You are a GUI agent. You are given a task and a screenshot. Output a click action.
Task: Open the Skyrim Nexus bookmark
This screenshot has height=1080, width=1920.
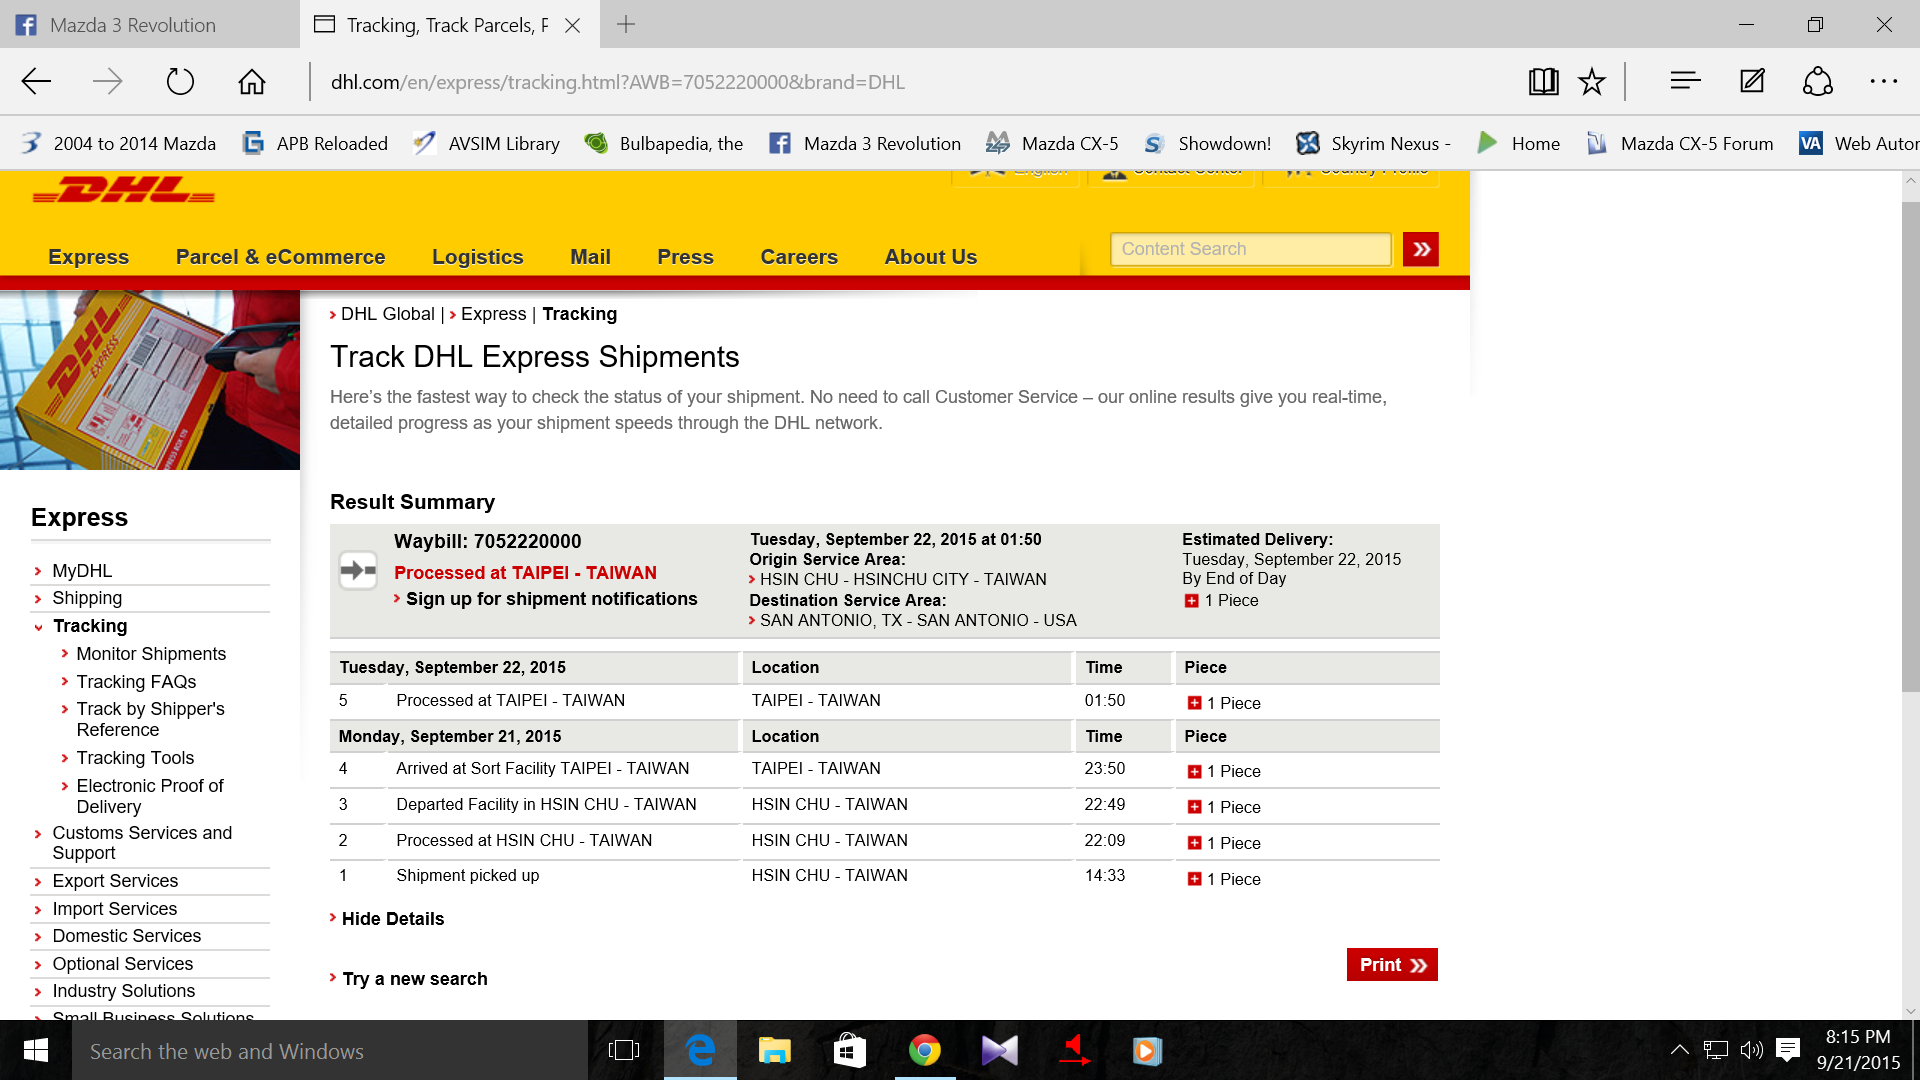pyautogui.click(x=1374, y=143)
